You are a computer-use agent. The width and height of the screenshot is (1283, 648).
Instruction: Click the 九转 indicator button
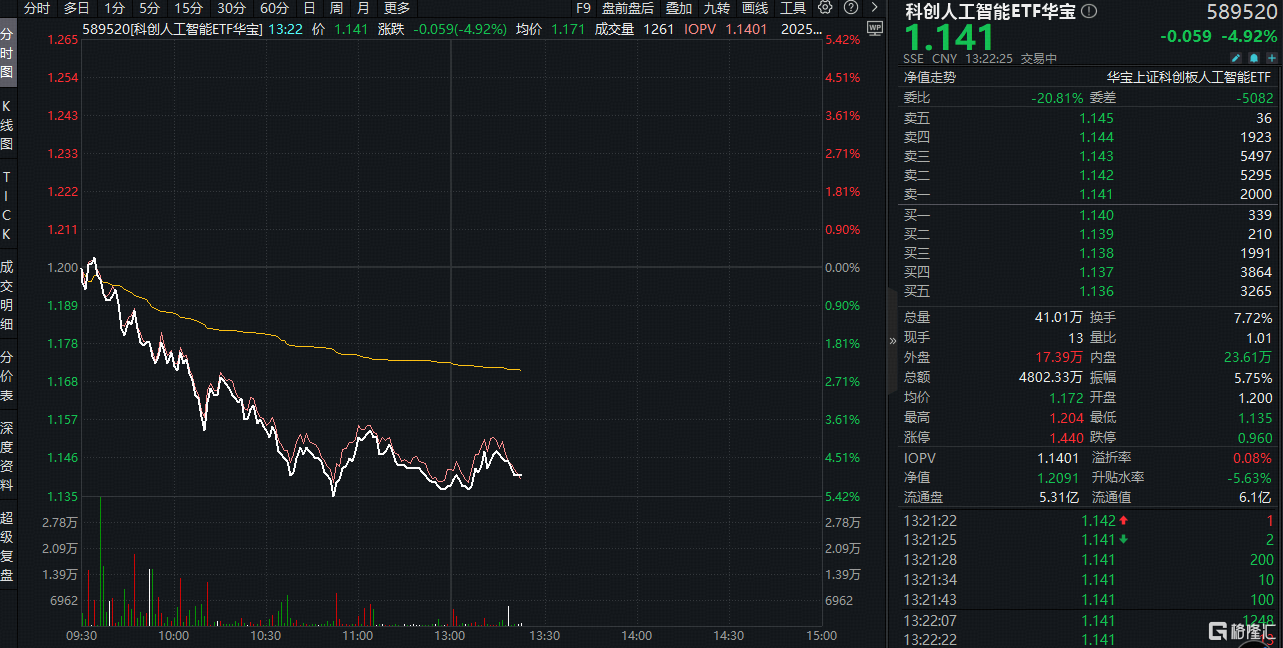tap(717, 8)
